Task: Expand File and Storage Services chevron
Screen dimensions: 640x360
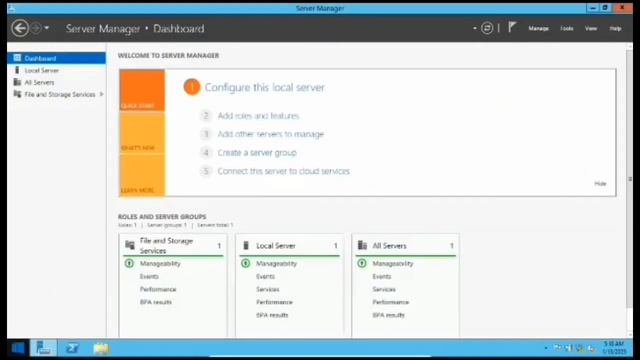Action: click(101, 94)
